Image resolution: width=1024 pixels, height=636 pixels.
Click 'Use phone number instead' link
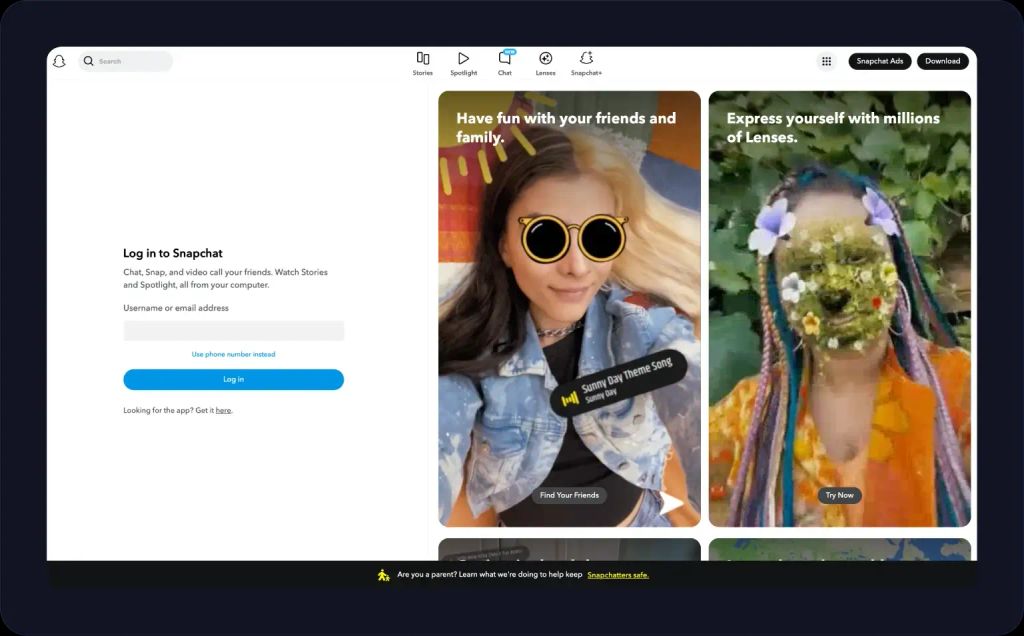pyautogui.click(x=233, y=354)
